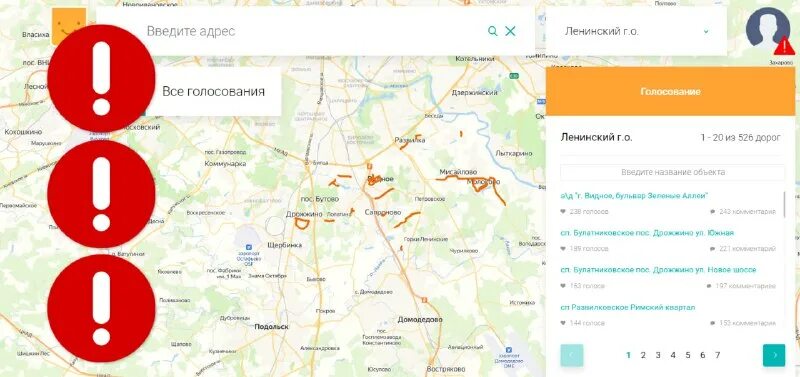Click the Все голосования button
This screenshot has width=800, height=377.
[213, 91]
